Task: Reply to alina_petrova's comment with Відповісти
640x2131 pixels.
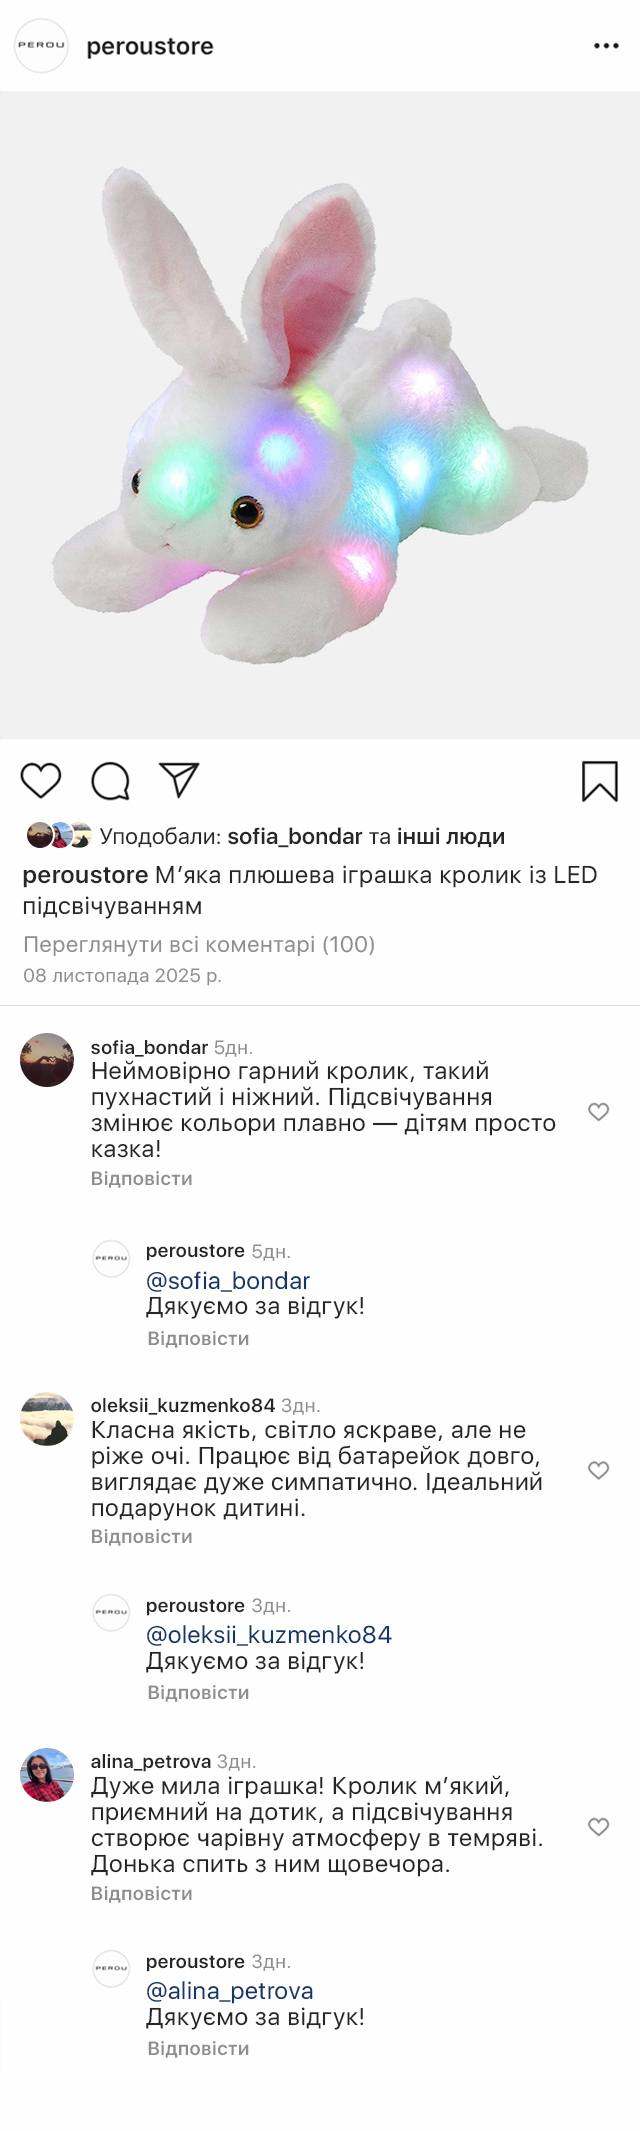Action: (141, 1893)
